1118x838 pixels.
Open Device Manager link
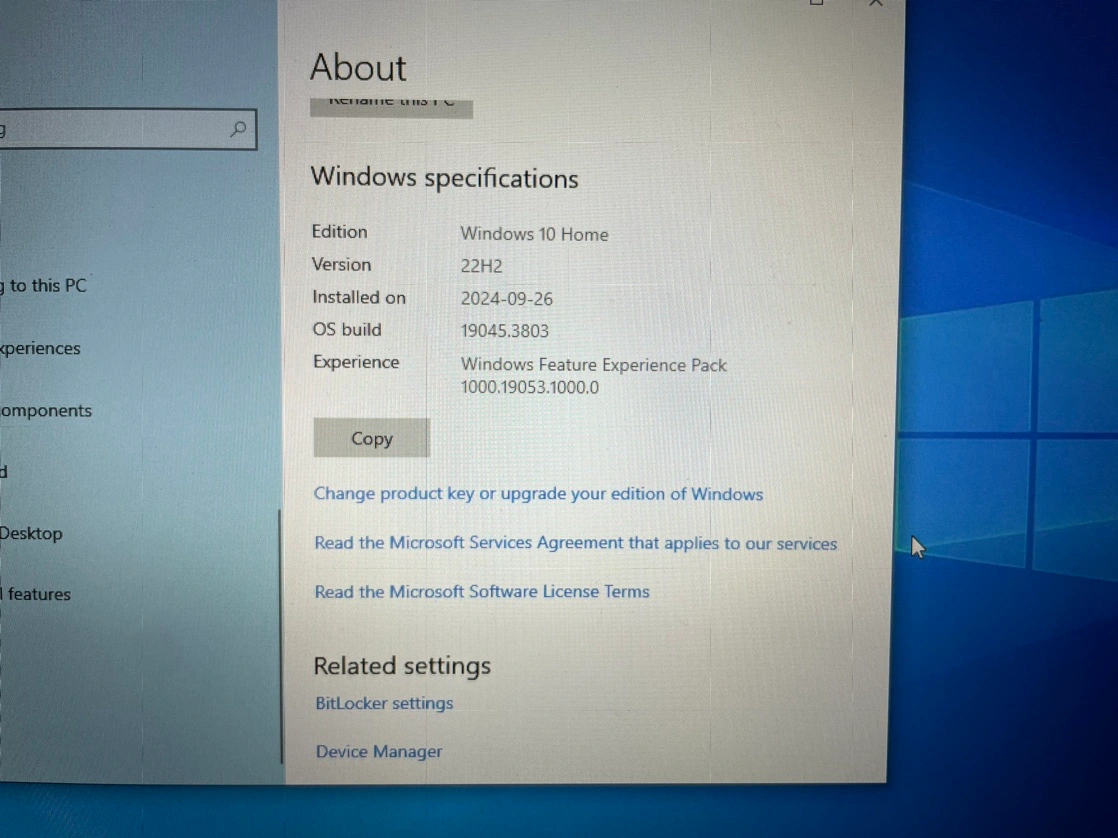tap(379, 751)
